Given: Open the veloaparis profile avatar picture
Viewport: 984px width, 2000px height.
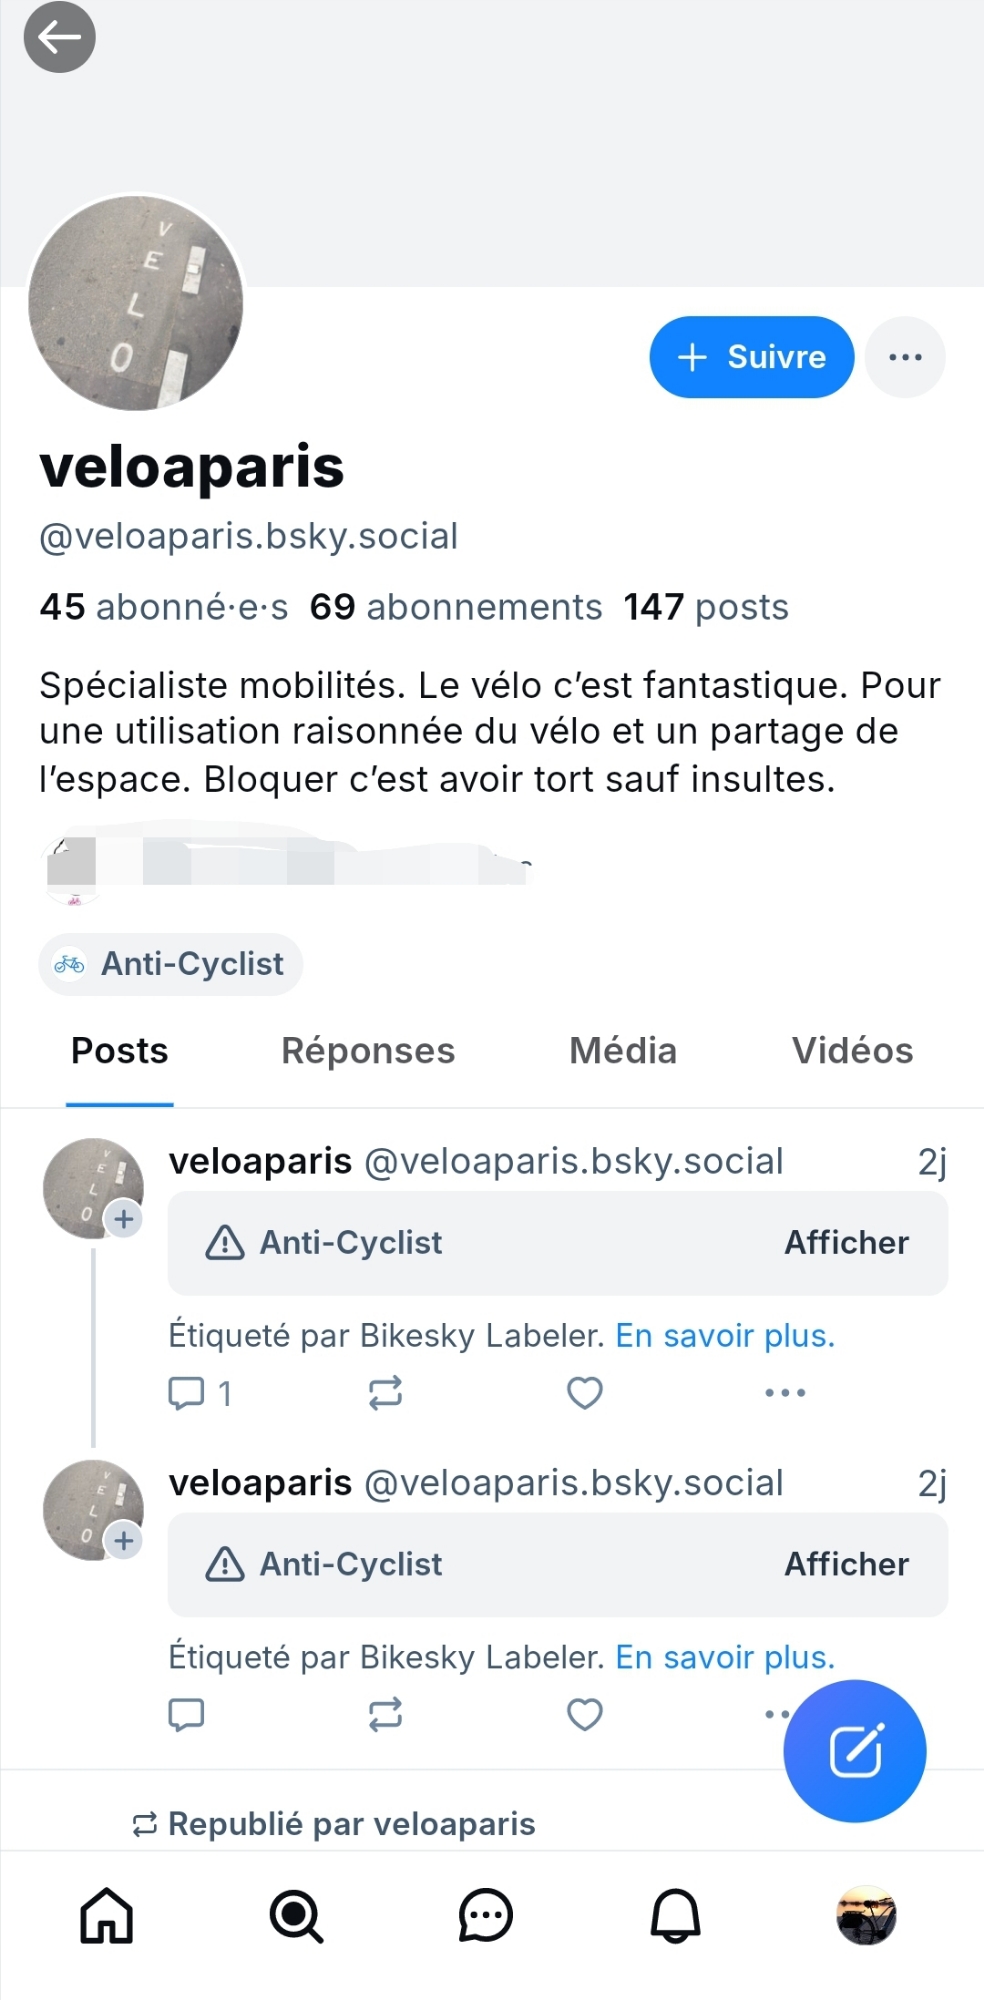Looking at the screenshot, I should coord(136,303).
